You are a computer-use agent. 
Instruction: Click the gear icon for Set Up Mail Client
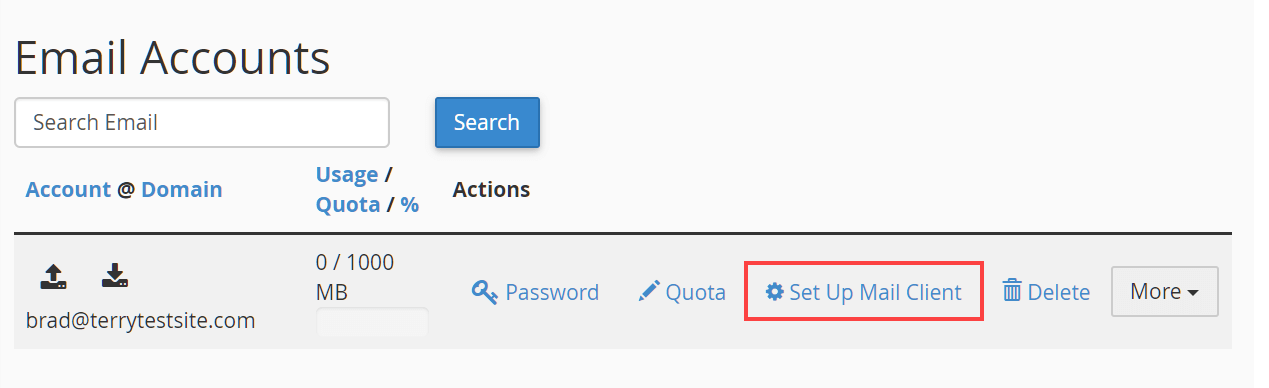pos(774,292)
